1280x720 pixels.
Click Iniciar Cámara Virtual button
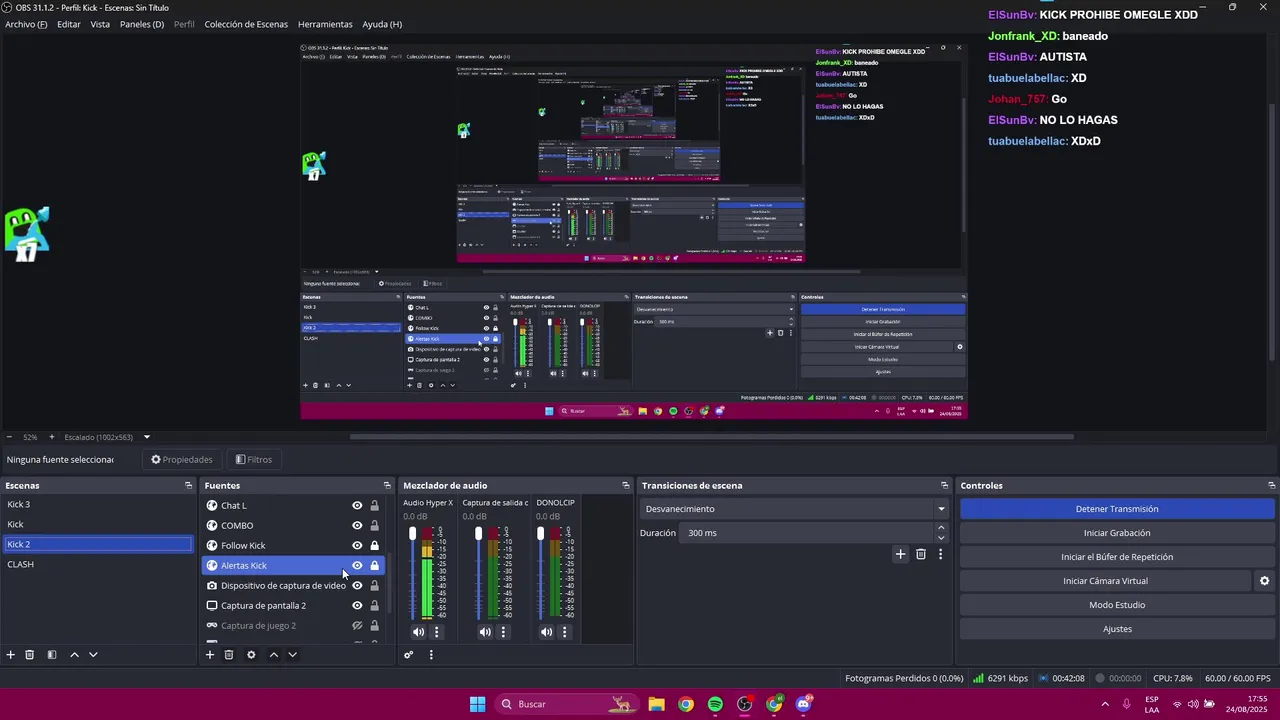[1105, 581]
